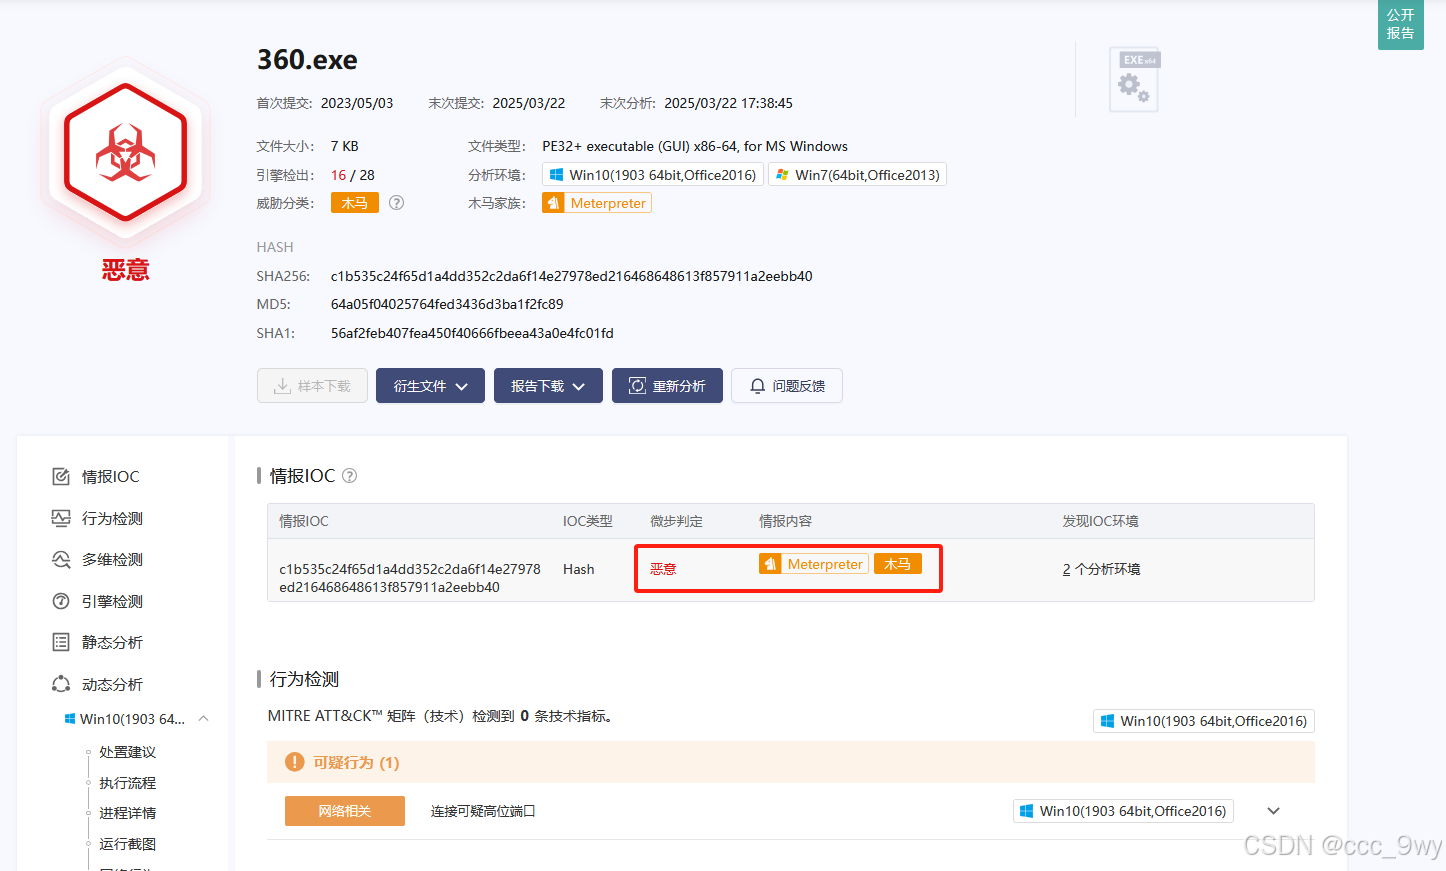Image resolution: width=1446 pixels, height=871 pixels.
Task: Click the bell icon in 问题反馈 button
Action: click(x=757, y=386)
